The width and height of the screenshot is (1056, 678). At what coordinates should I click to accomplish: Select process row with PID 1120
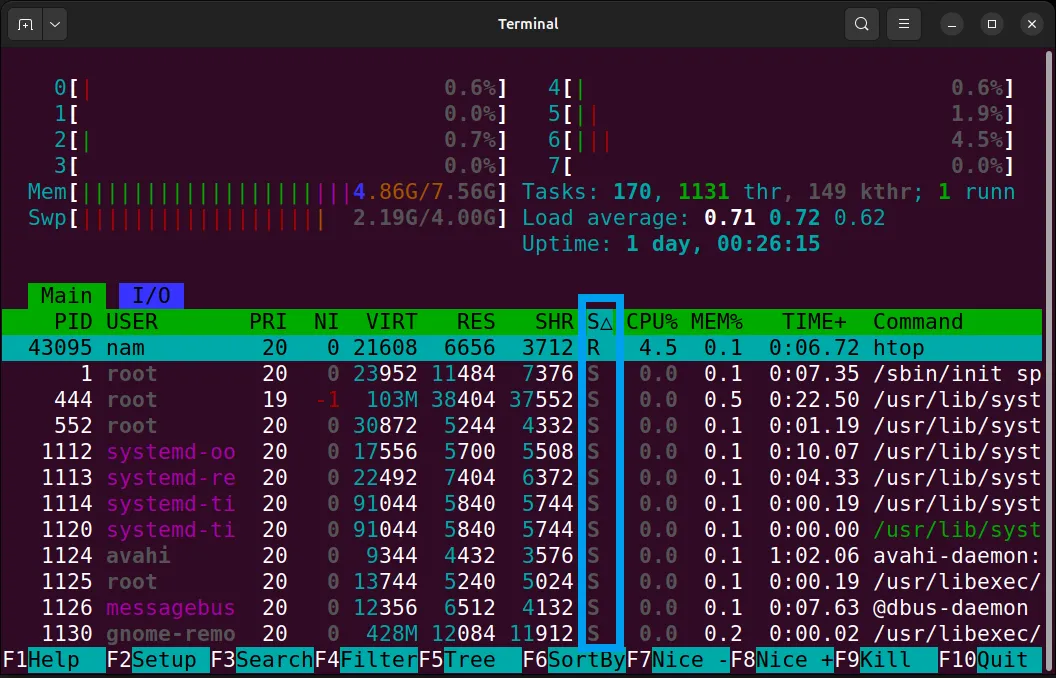click(522, 530)
